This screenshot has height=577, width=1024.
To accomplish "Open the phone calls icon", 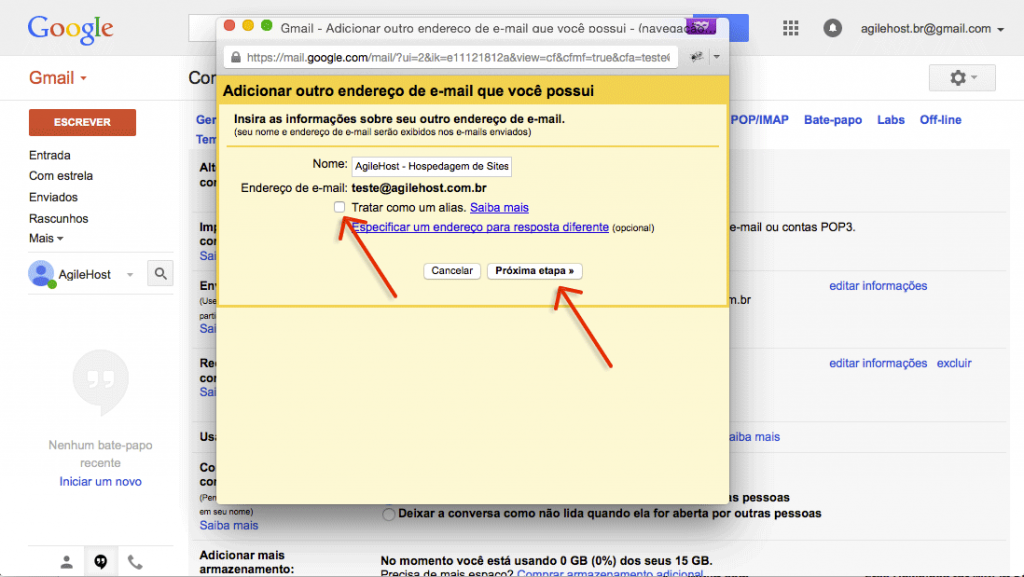I will [x=135, y=561].
